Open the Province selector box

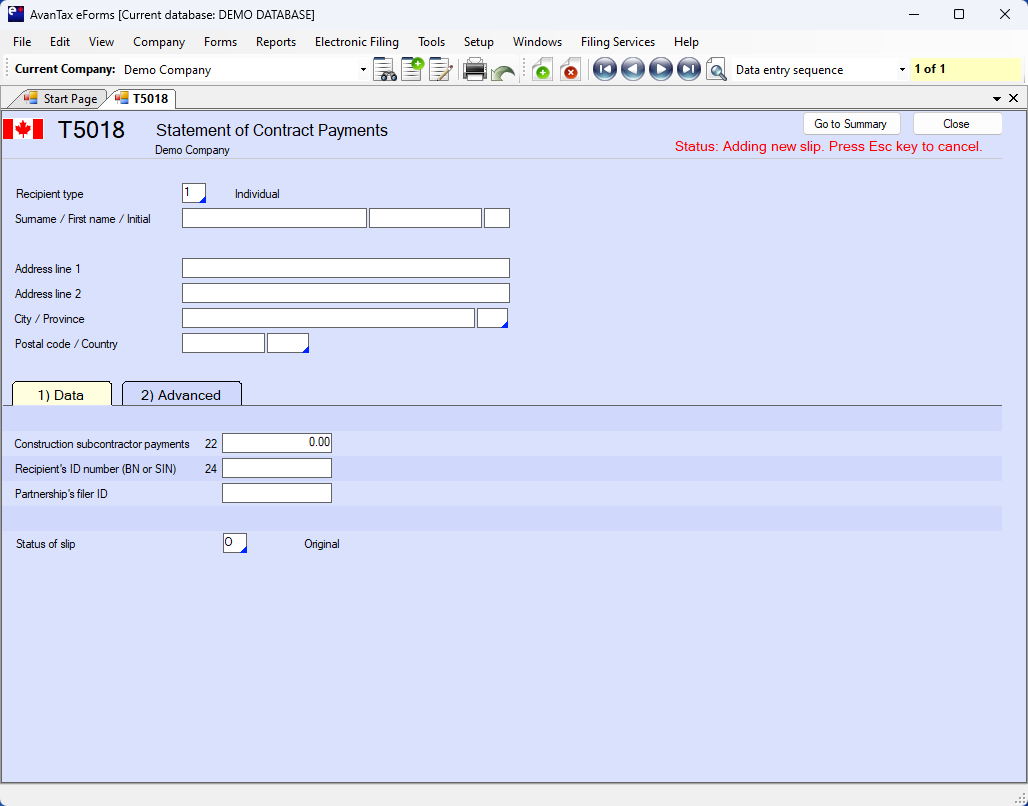pyautogui.click(x=492, y=318)
